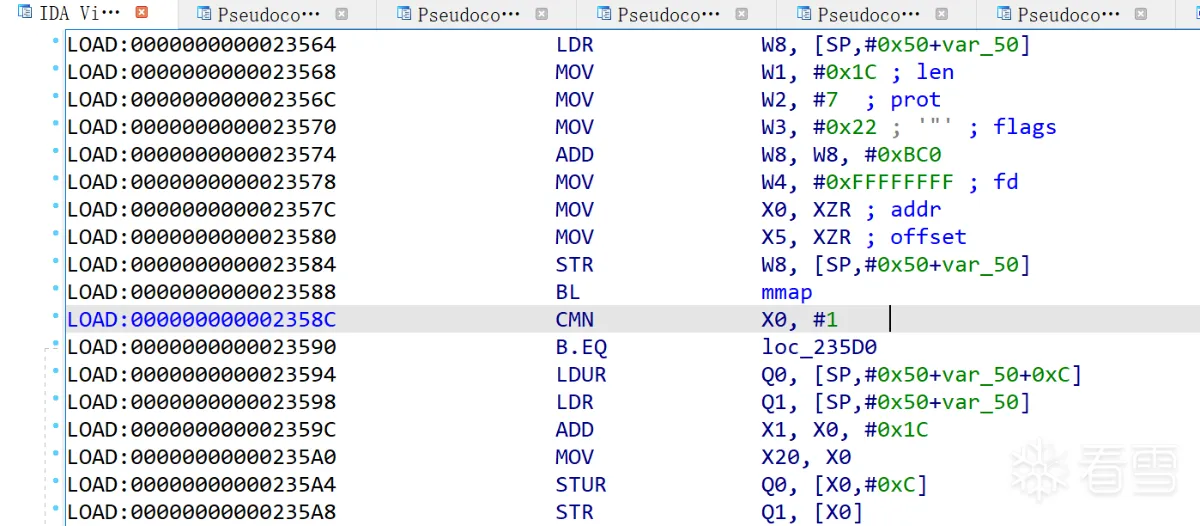Select address LOAD:000000000002359C
Viewport: 1200px width, 526px height.
(x=201, y=429)
